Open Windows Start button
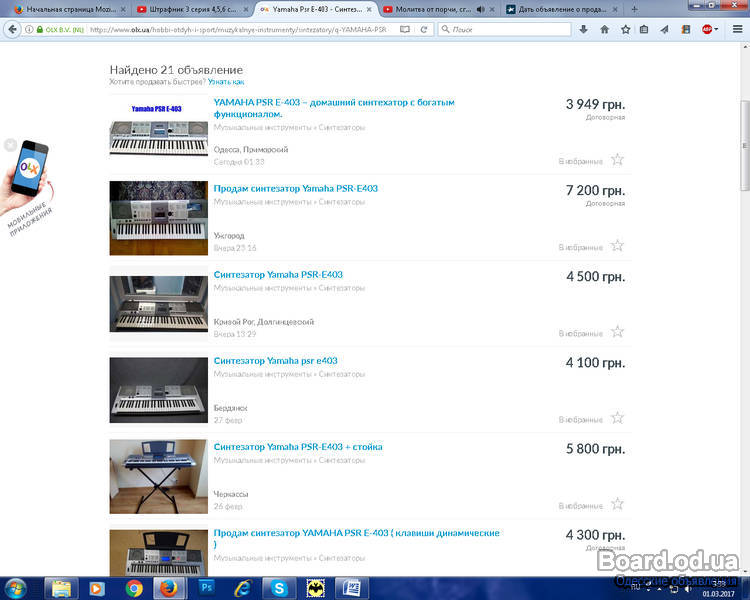Image resolution: width=750 pixels, height=600 pixels. [15, 589]
